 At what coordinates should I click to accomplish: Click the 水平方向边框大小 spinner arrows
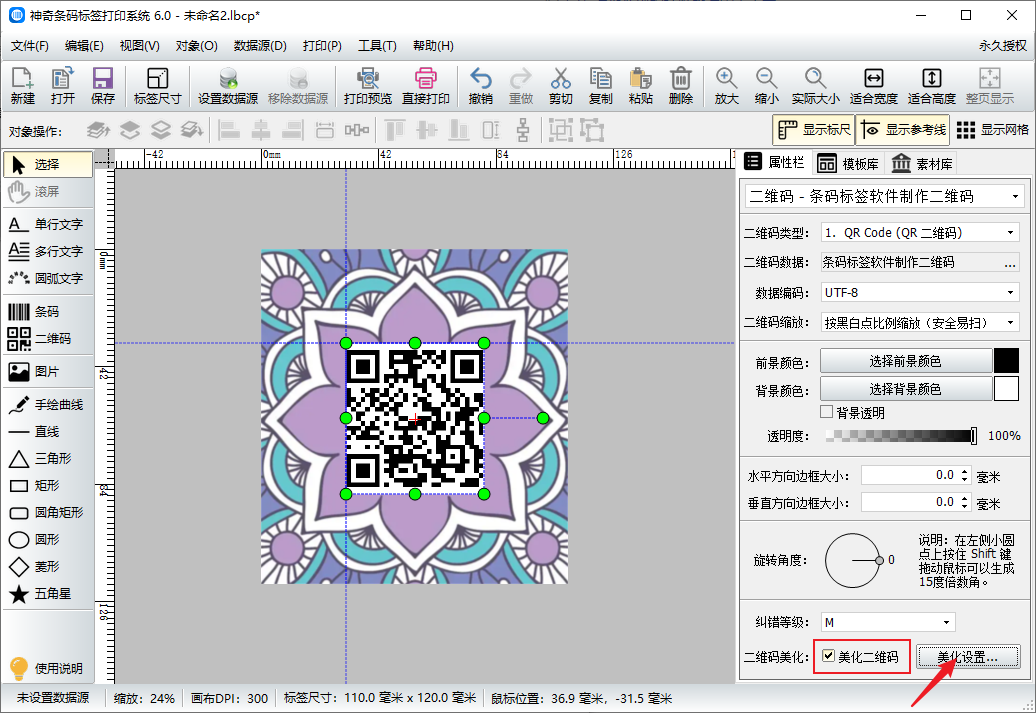coord(965,476)
